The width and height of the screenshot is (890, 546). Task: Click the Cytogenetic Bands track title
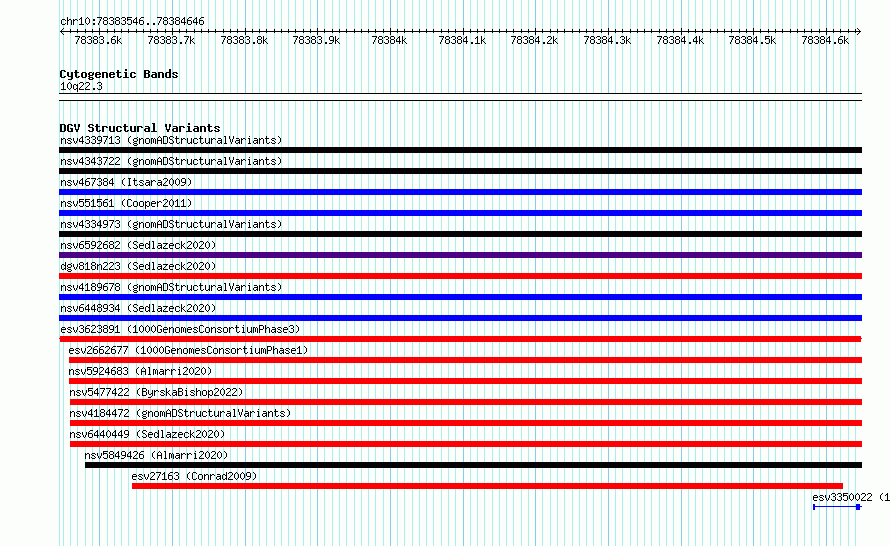click(119, 74)
